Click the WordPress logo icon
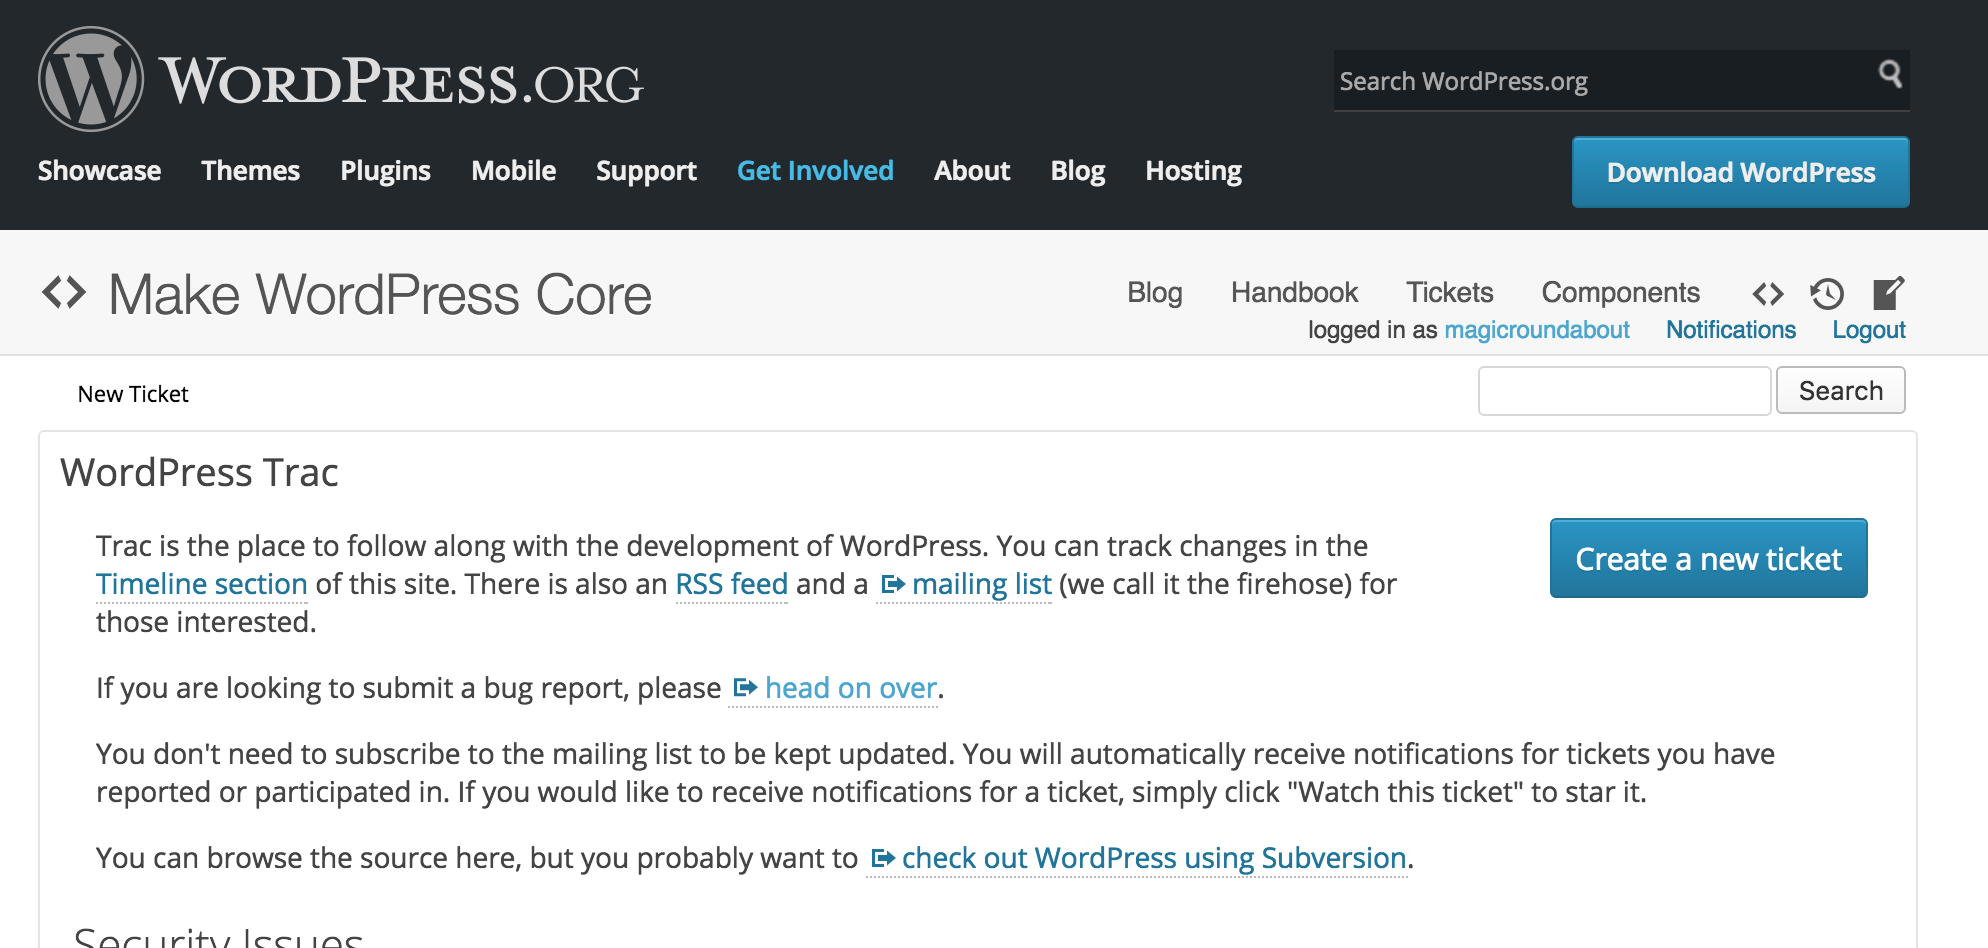The image size is (1988, 948). [91, 79]
